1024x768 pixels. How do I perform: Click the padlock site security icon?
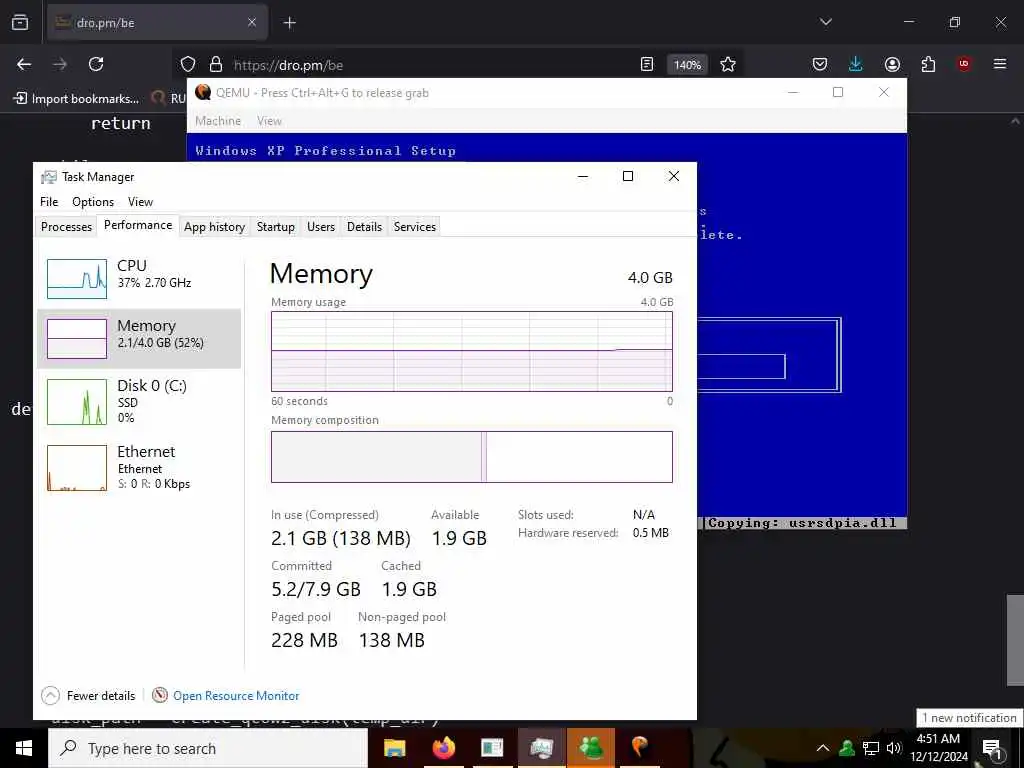[216, 64]
